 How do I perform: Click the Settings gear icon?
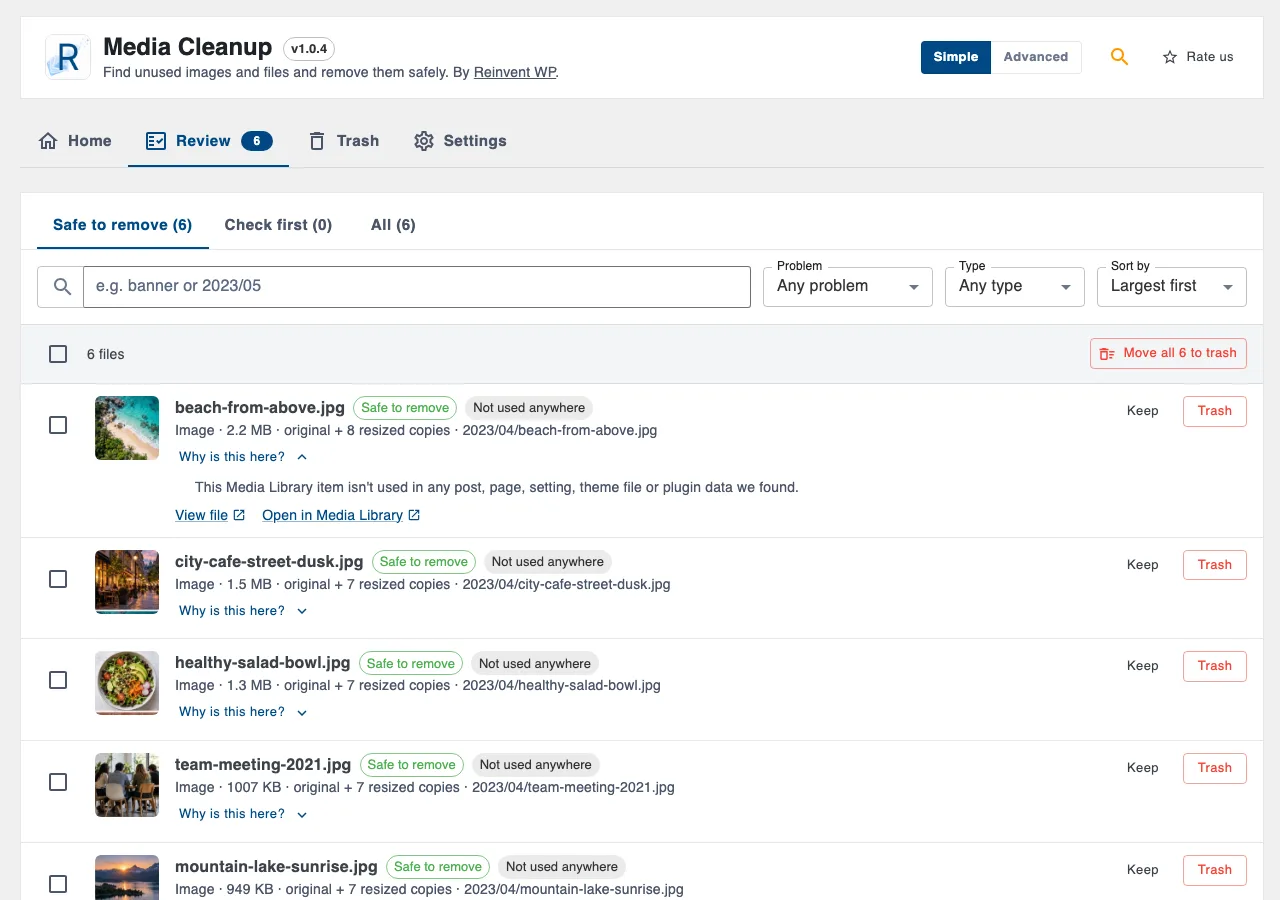(x=424, y=141)
